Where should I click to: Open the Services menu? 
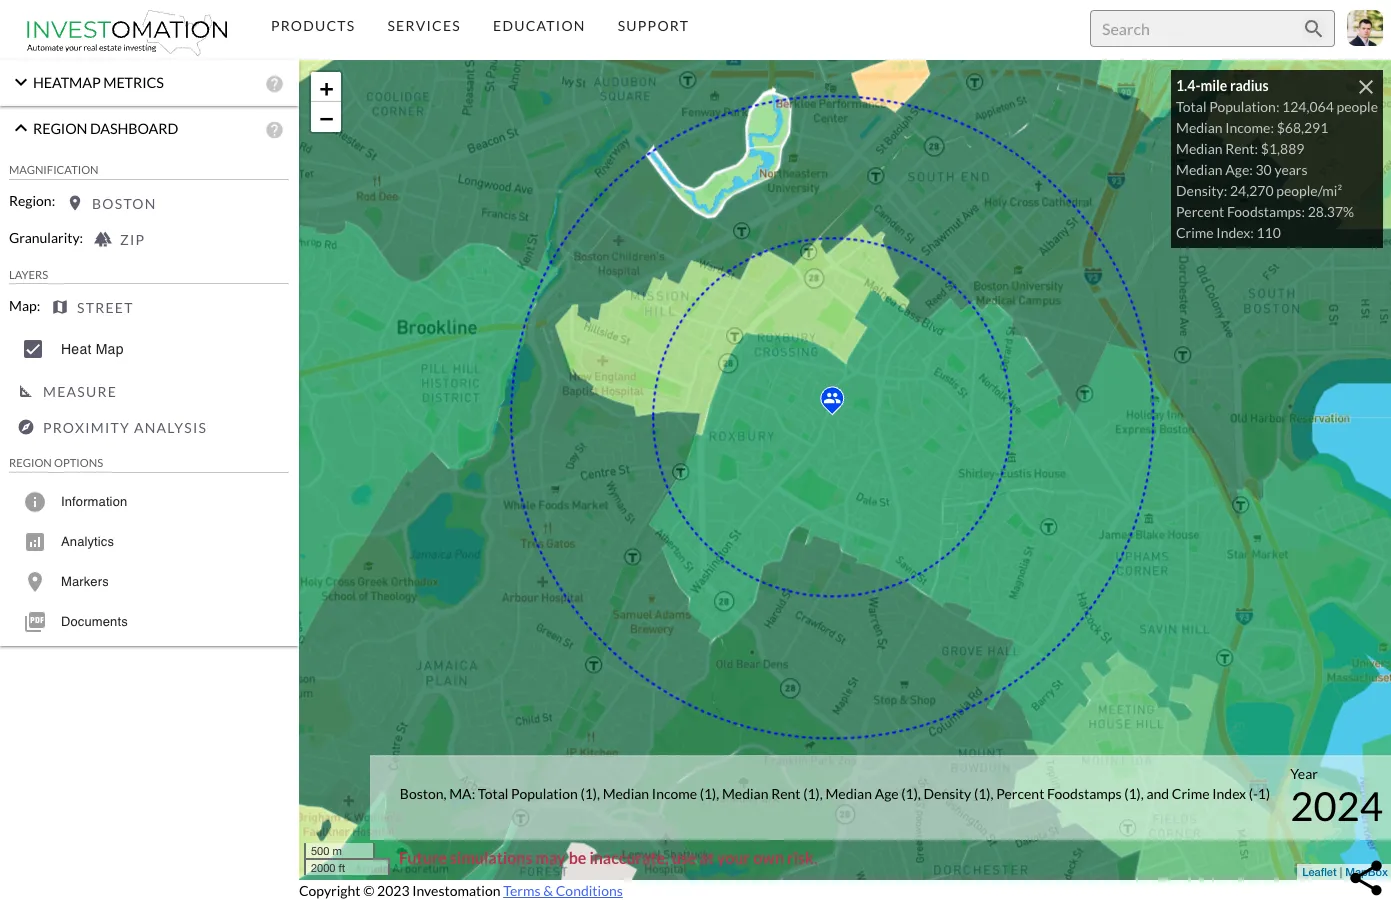pos(424,26)
